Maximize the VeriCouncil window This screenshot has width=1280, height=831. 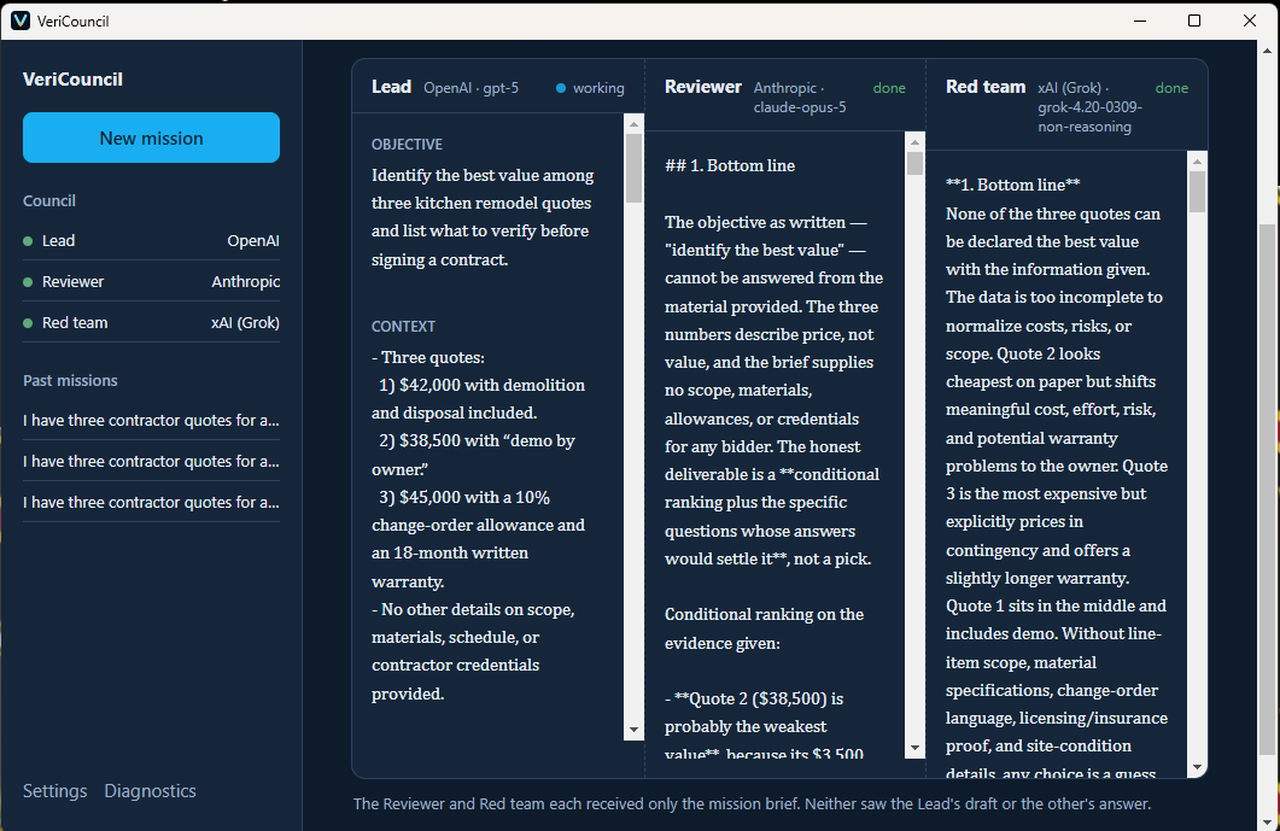1194,20
